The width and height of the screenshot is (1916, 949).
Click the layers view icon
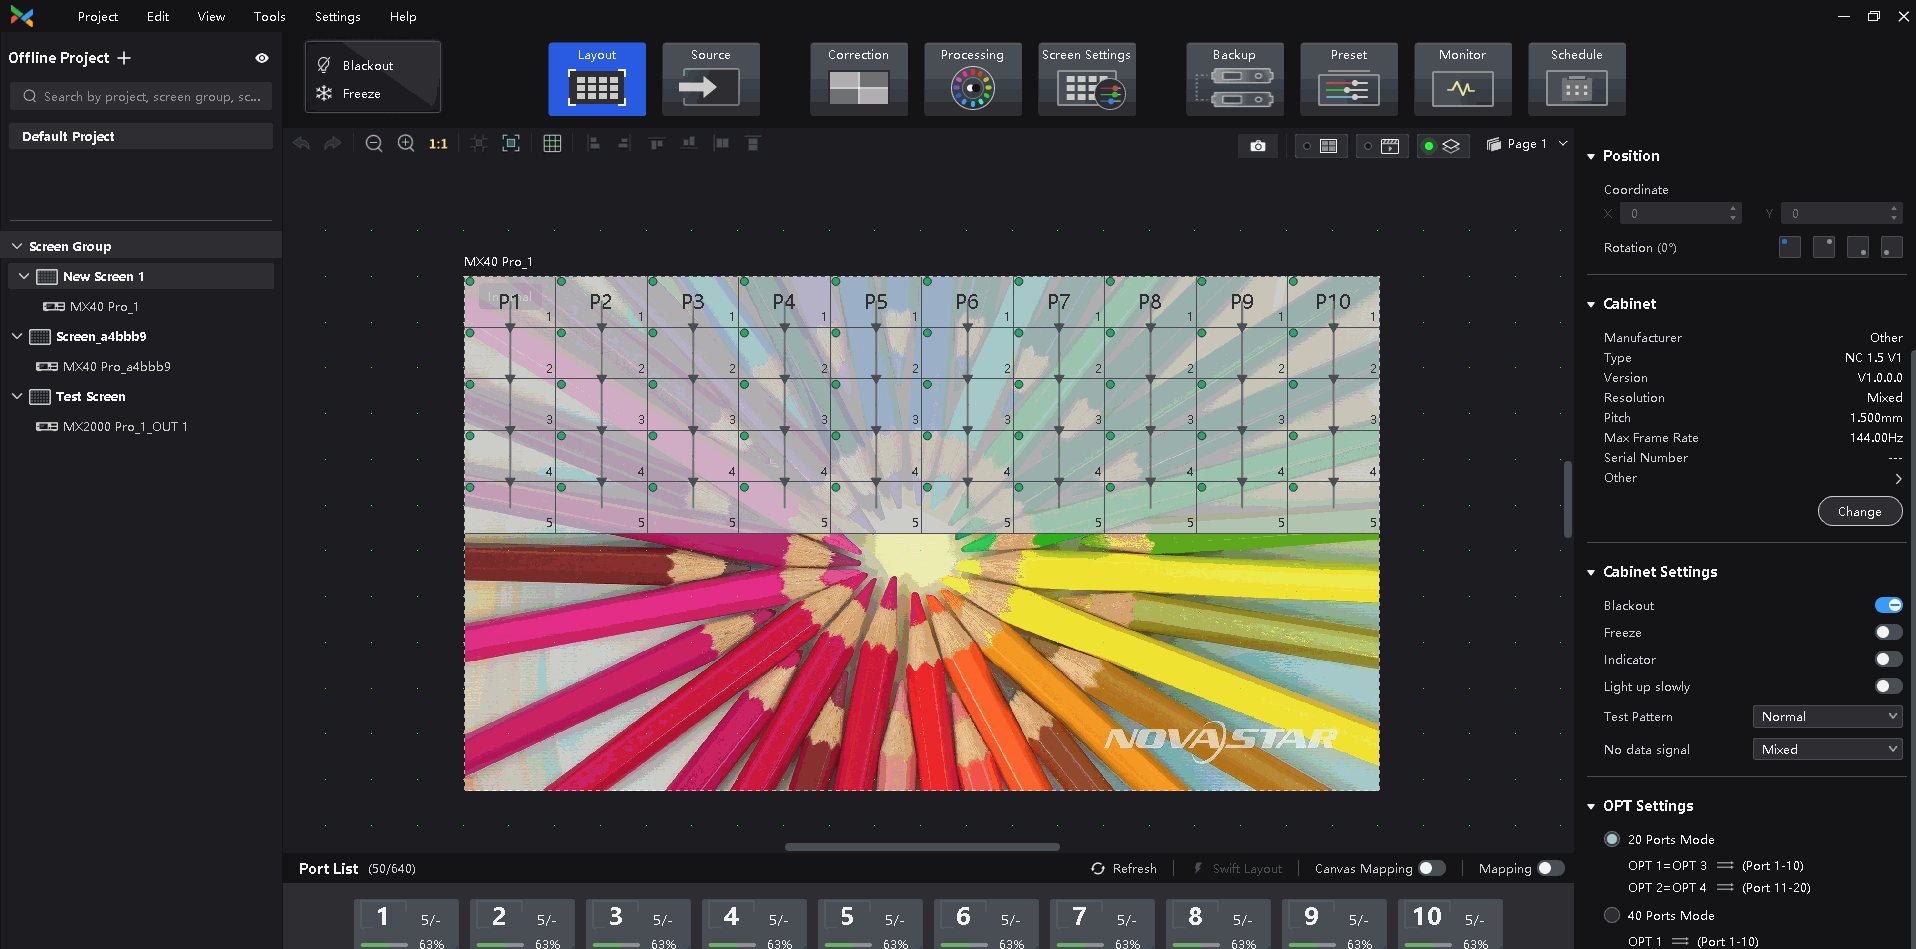click(1442, 146)
